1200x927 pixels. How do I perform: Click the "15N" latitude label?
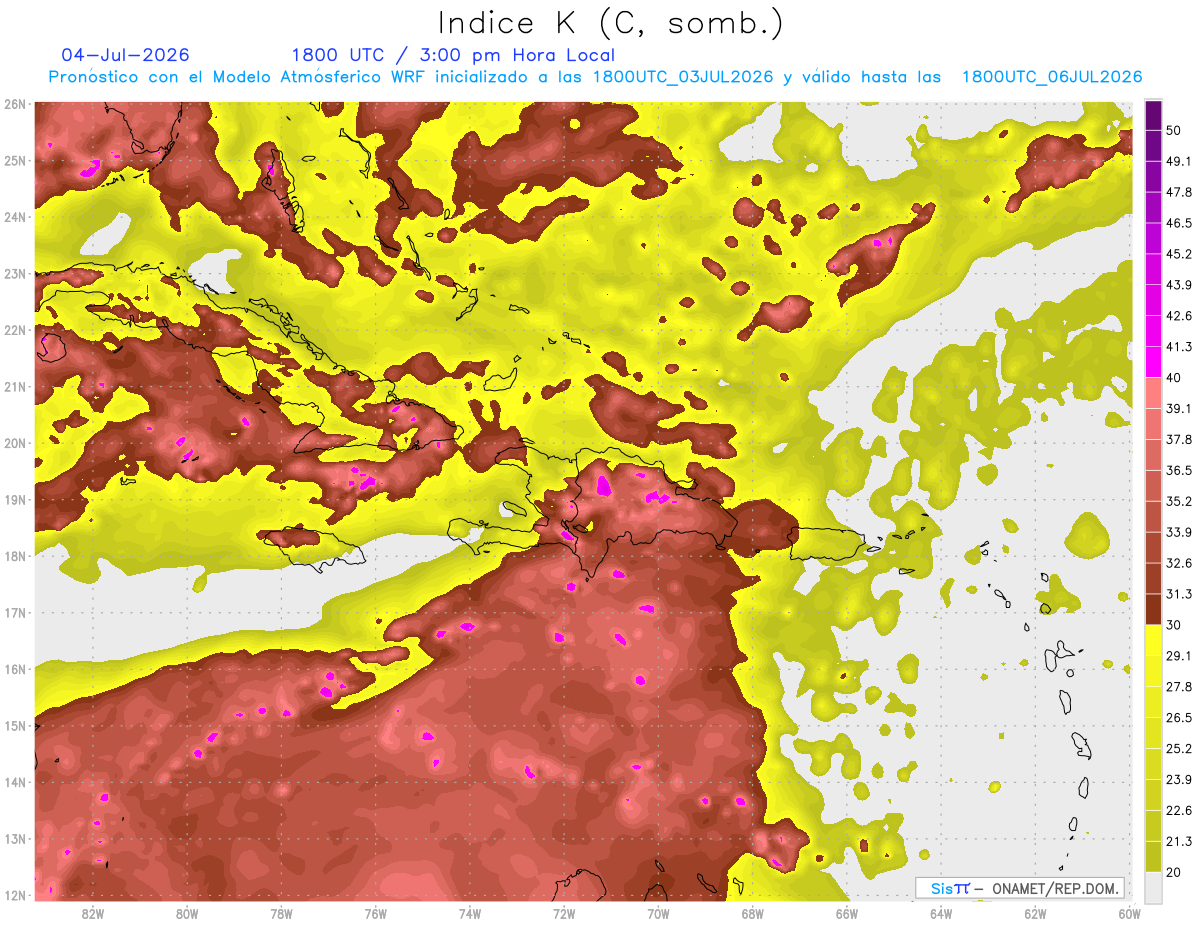[14, 725]
